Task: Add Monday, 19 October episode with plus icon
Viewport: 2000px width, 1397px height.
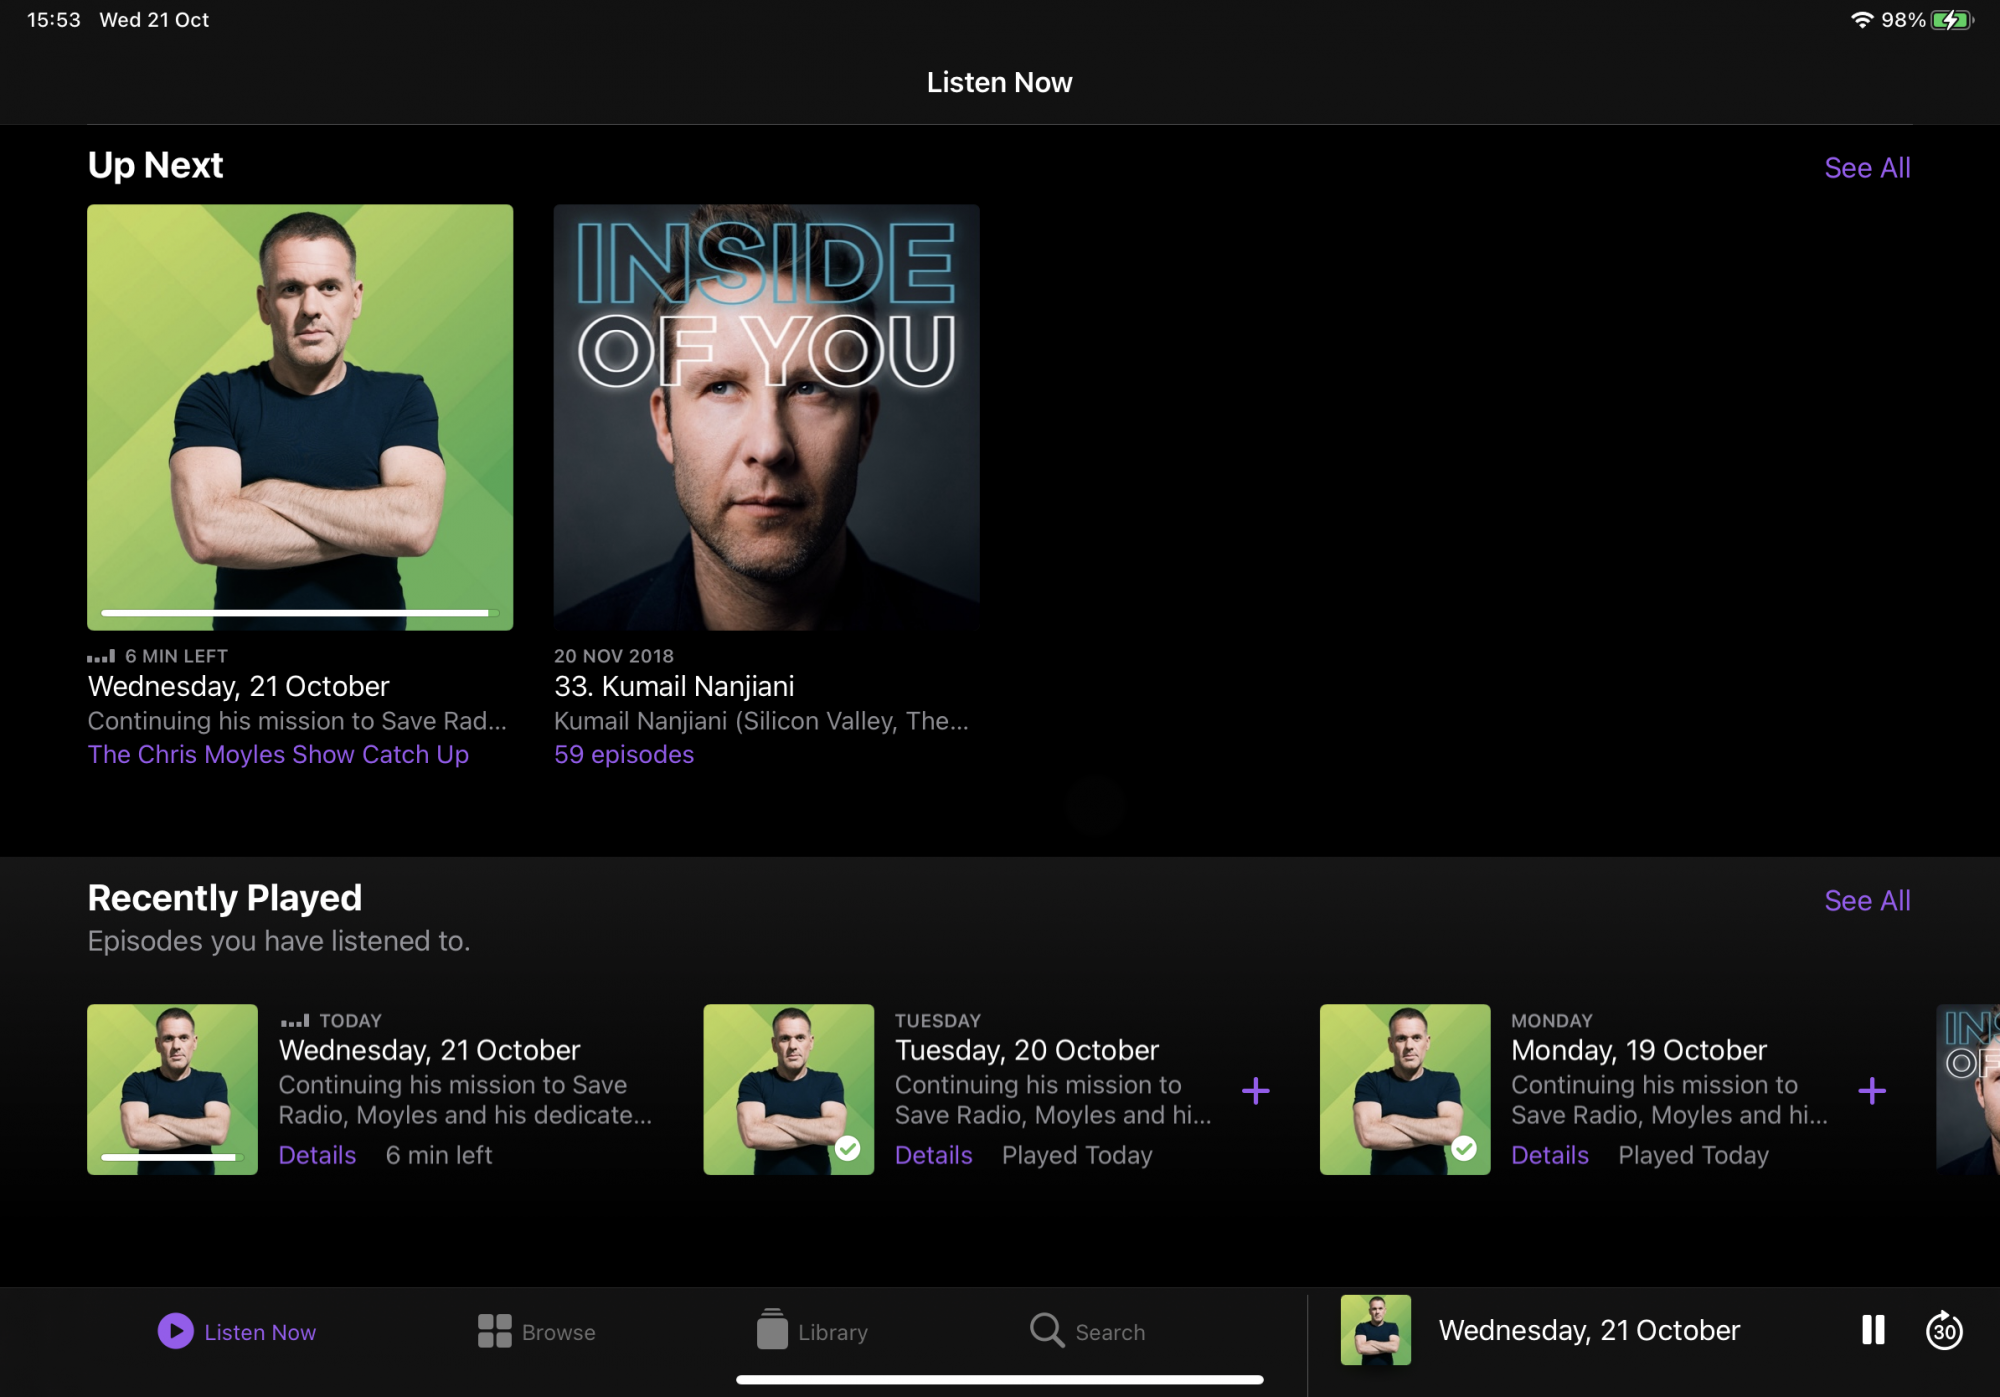Action: [1872, 1090]
